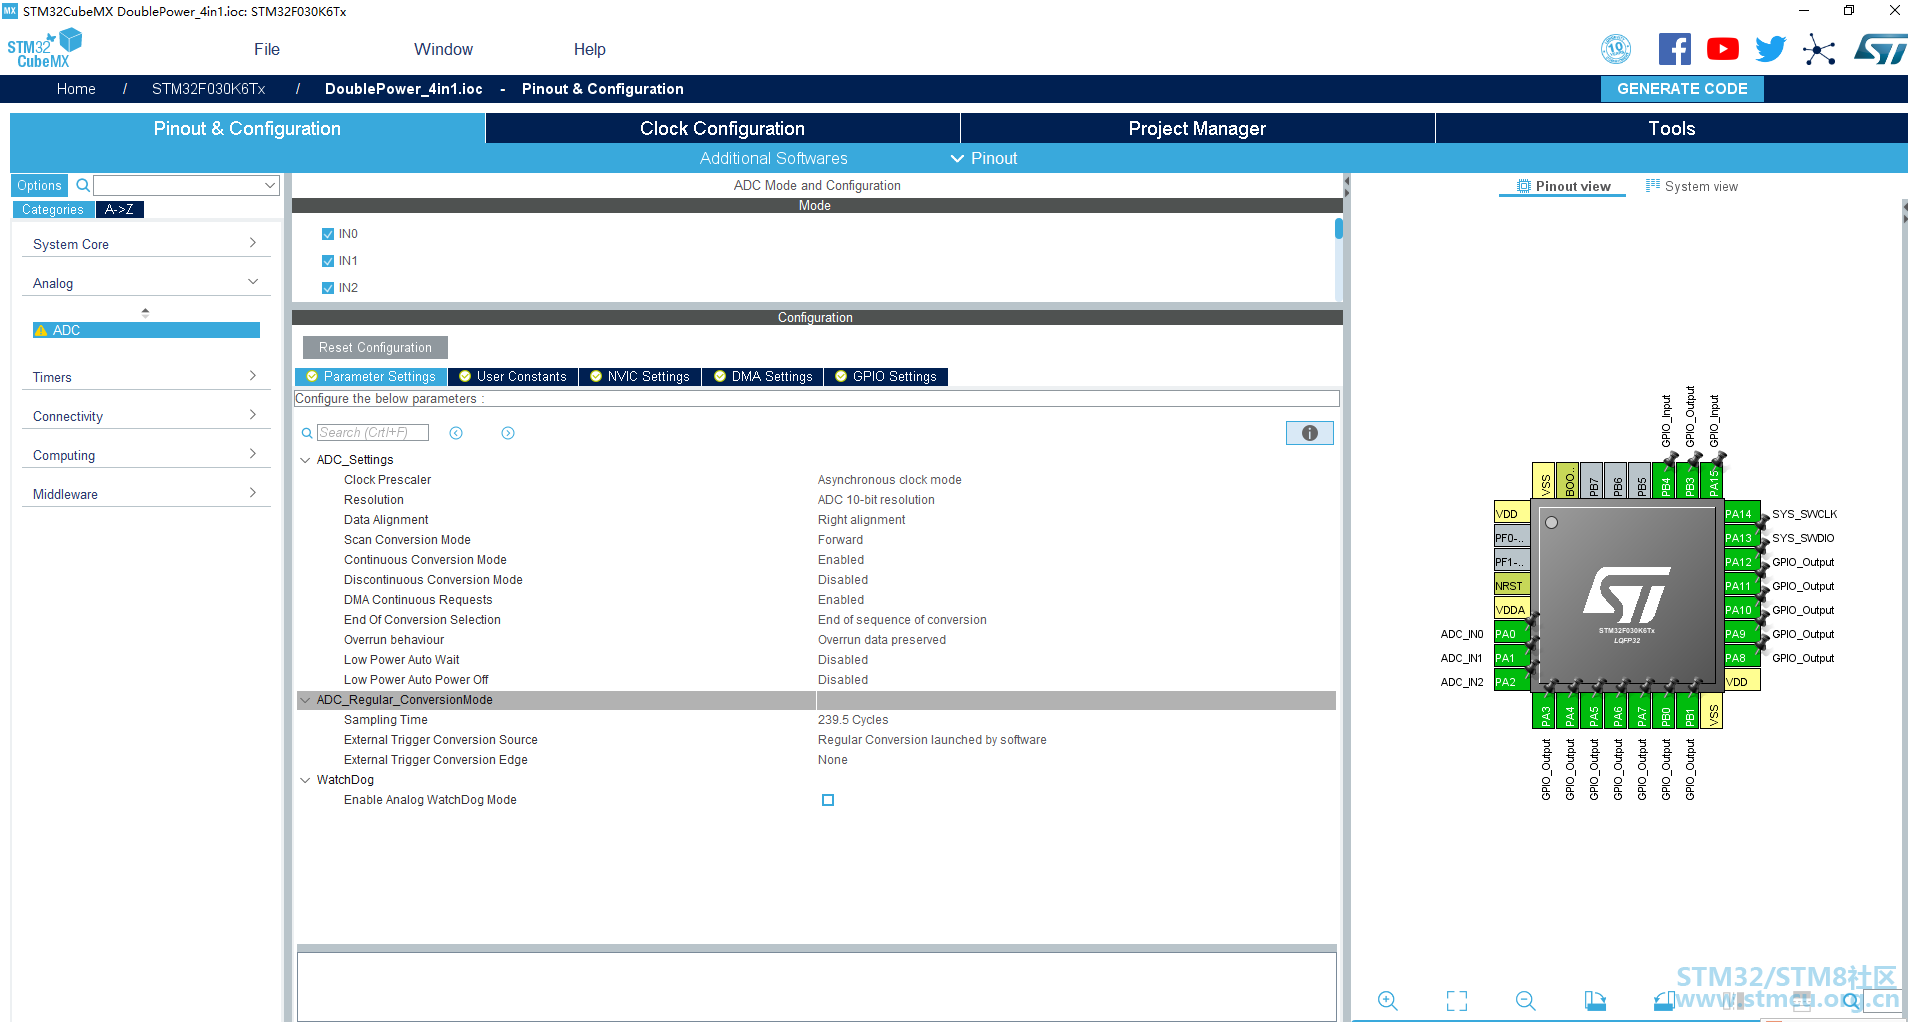Viewport: 1908px width, 1022px height.
Task: Click the ST logo in header
Action: point(1880,49)
